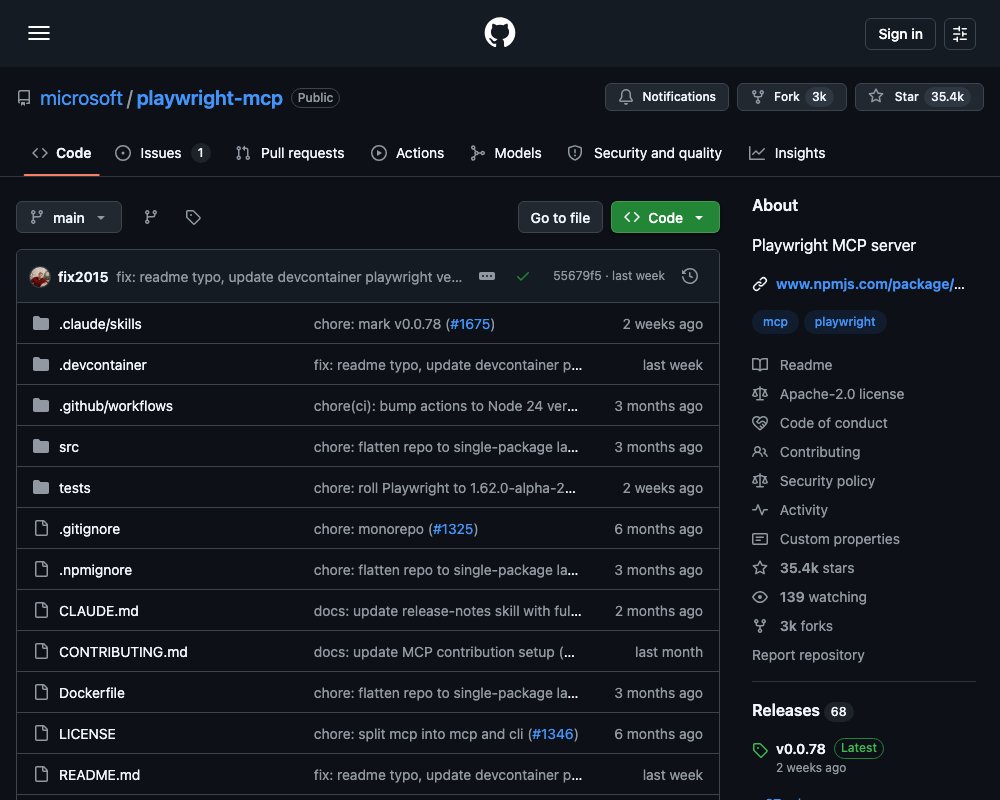Open the CLAUDE.md file
This screenshot has width=1000, height=800.
pyautogui.click(x=98, y=611)
